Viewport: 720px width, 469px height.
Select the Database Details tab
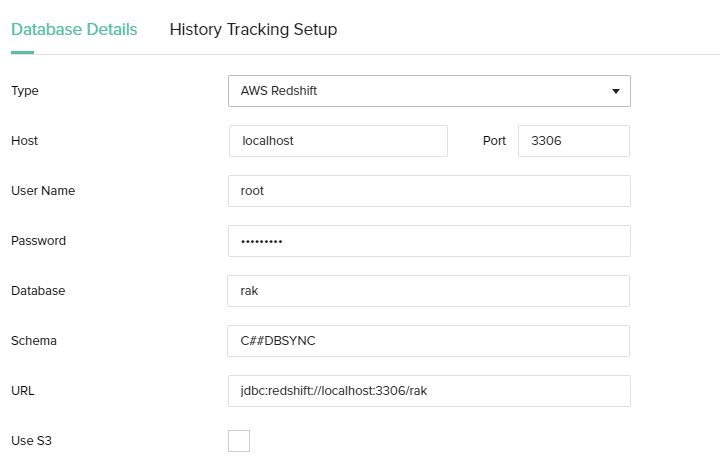click(x=74, y=30)
